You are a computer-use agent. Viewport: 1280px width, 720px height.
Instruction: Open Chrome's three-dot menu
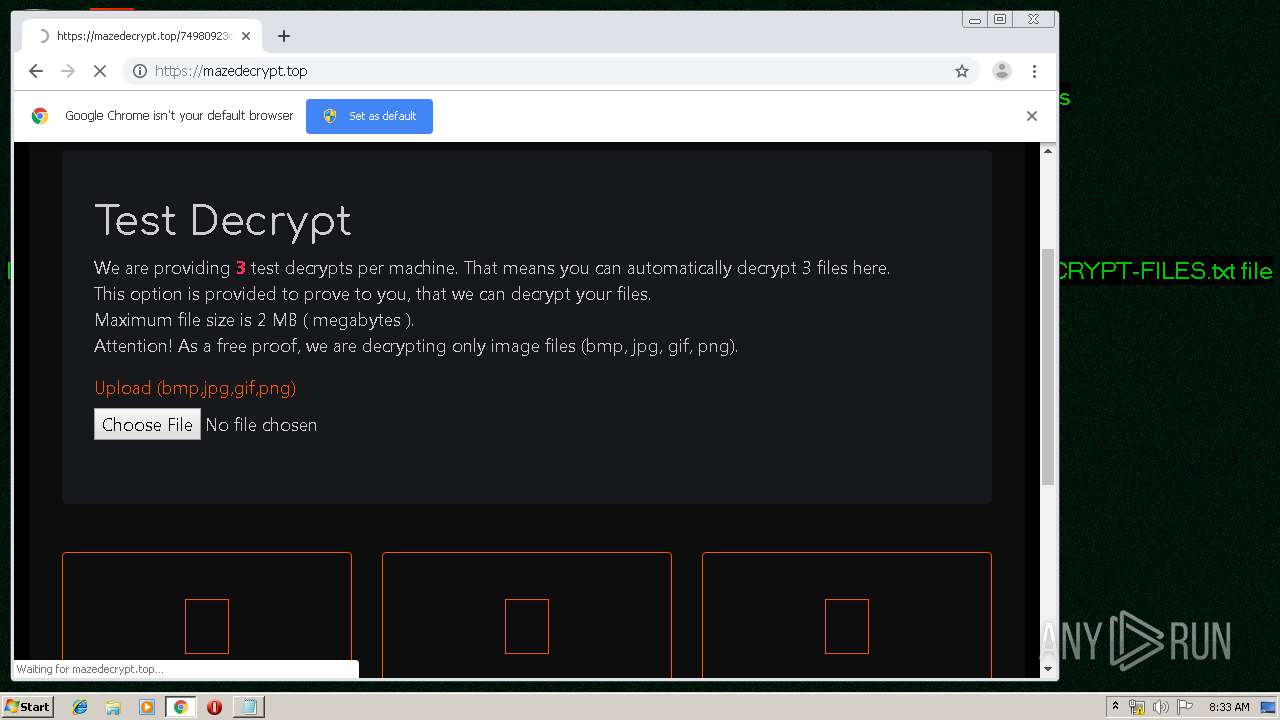click(1034, 71)
